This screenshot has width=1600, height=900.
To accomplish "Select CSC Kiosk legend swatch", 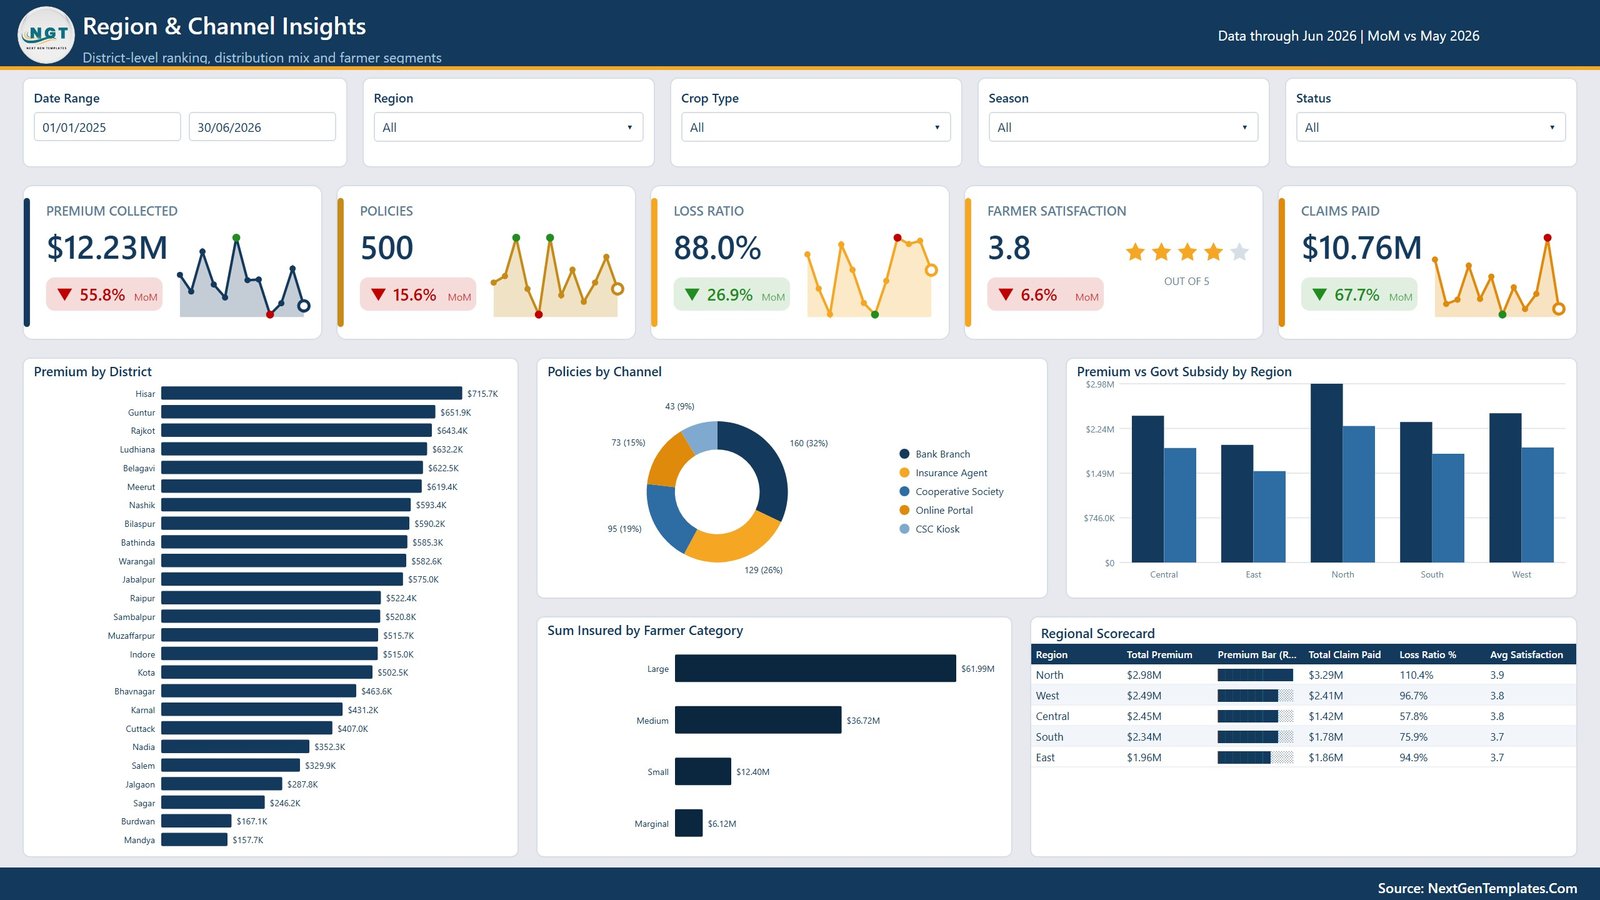I will [905, 529].
